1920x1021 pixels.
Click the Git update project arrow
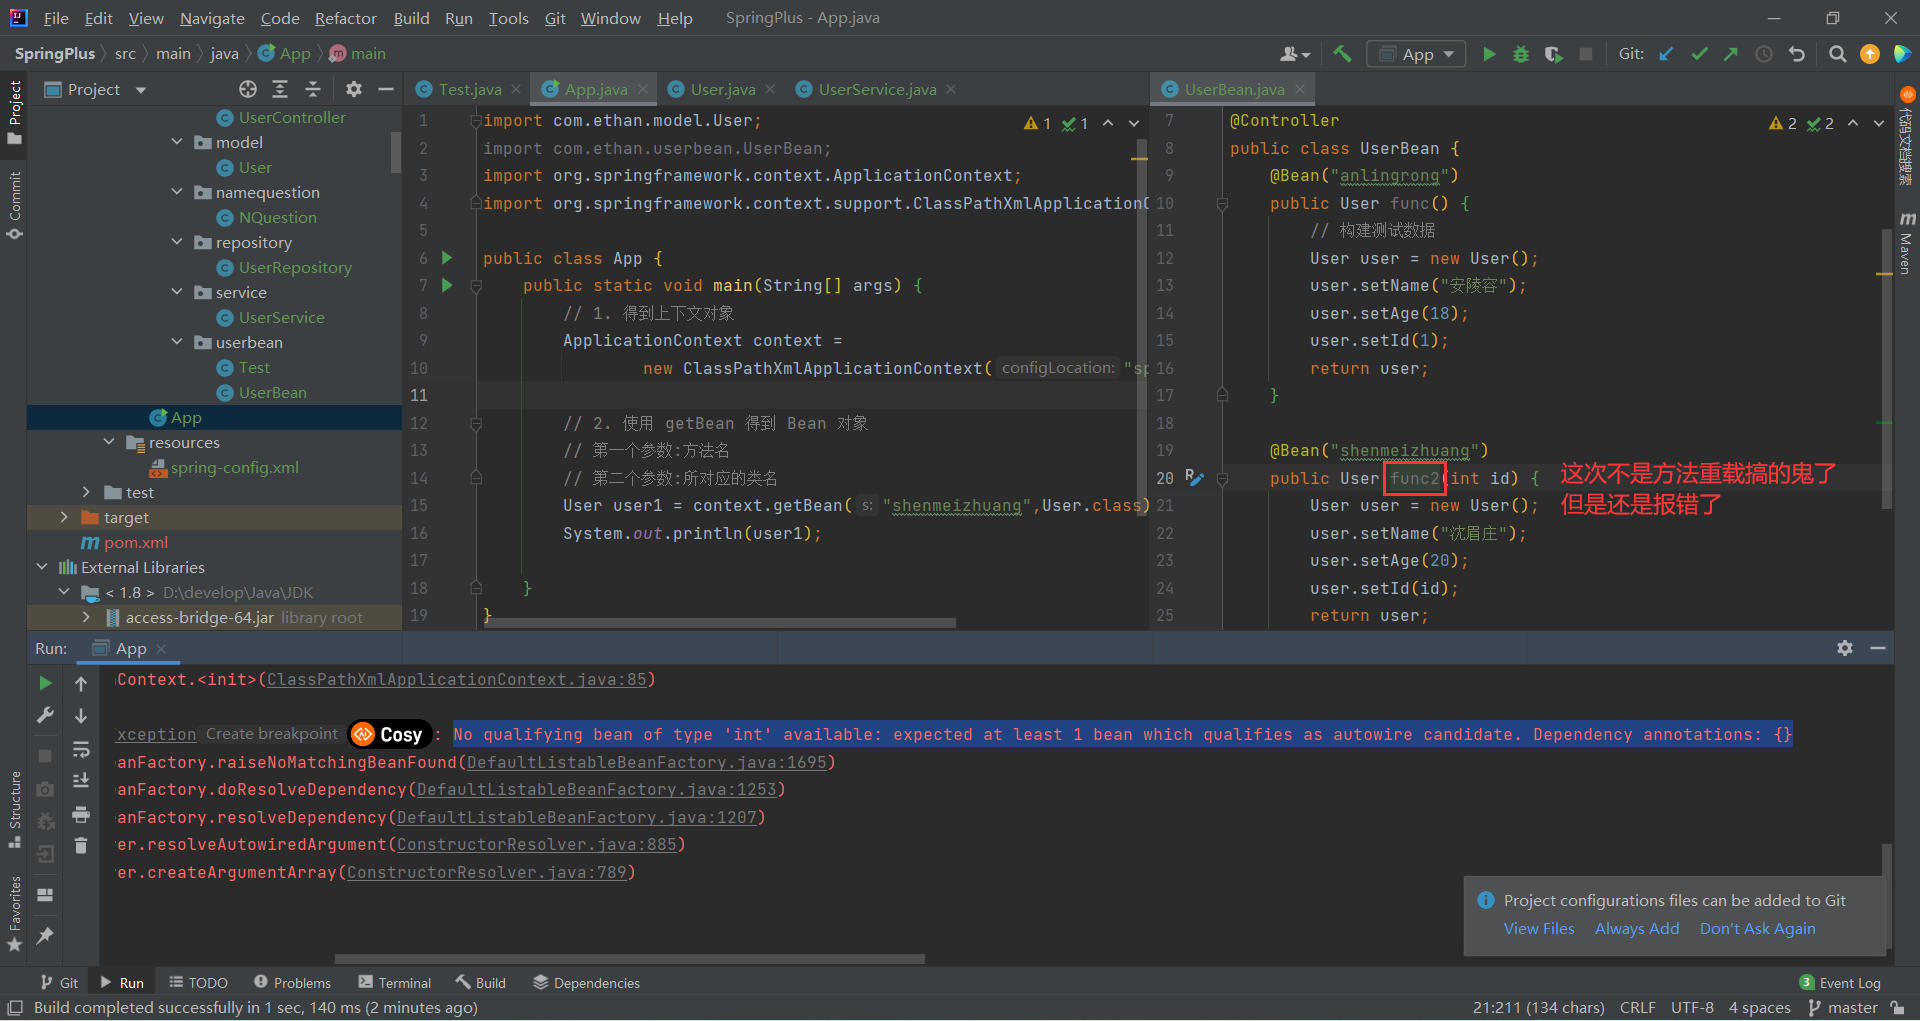(x=1666, y=54)
